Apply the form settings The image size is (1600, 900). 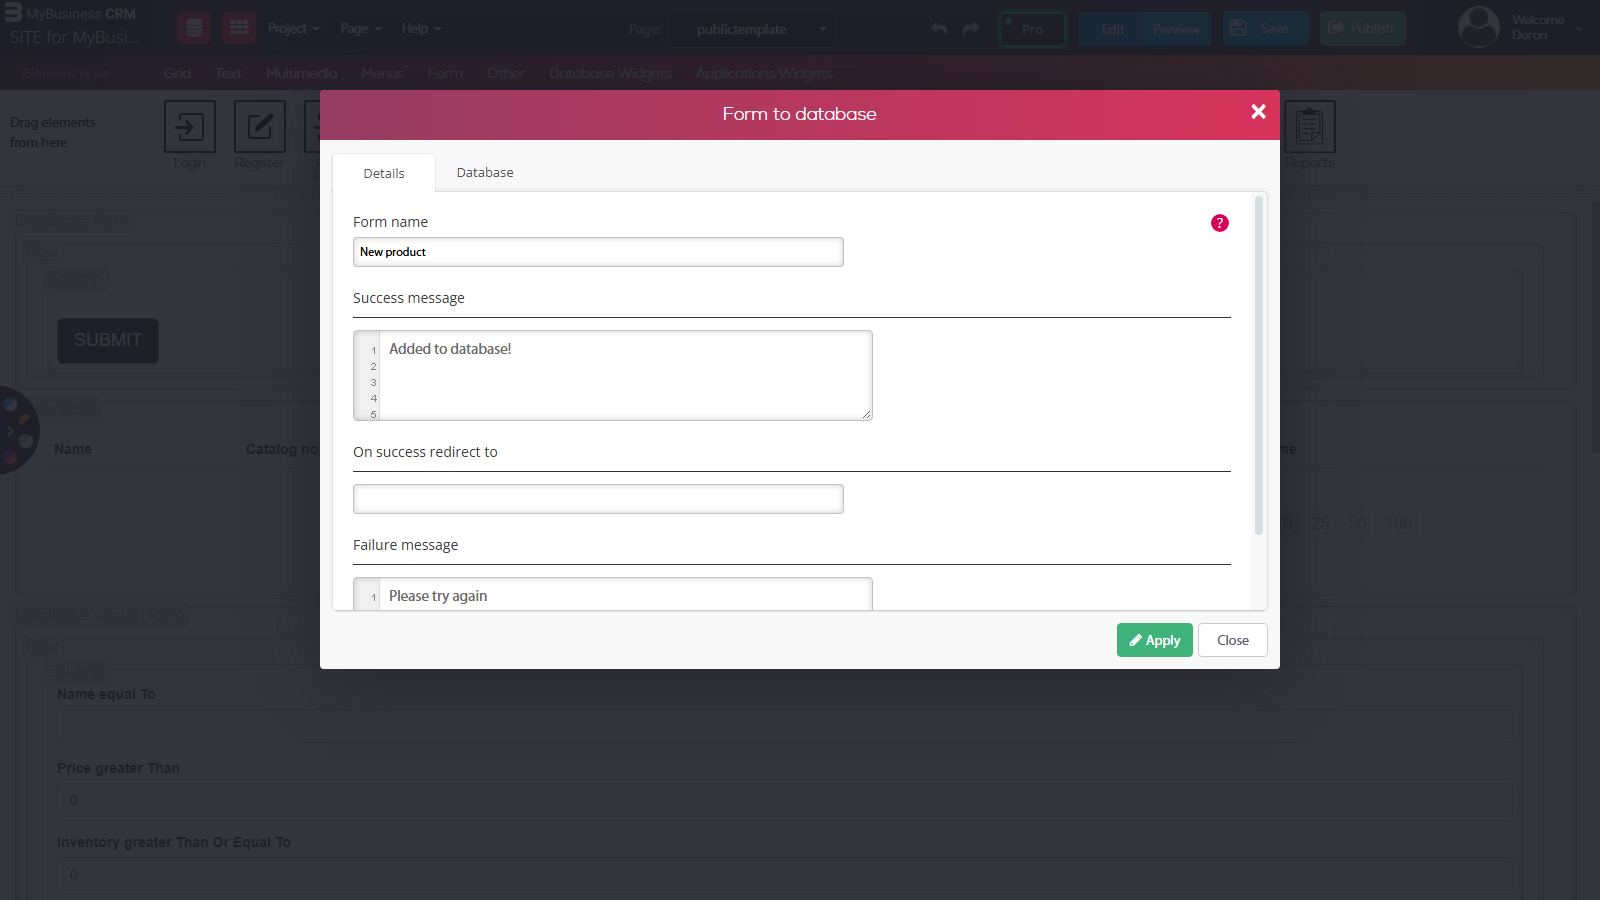point(1155,640)
